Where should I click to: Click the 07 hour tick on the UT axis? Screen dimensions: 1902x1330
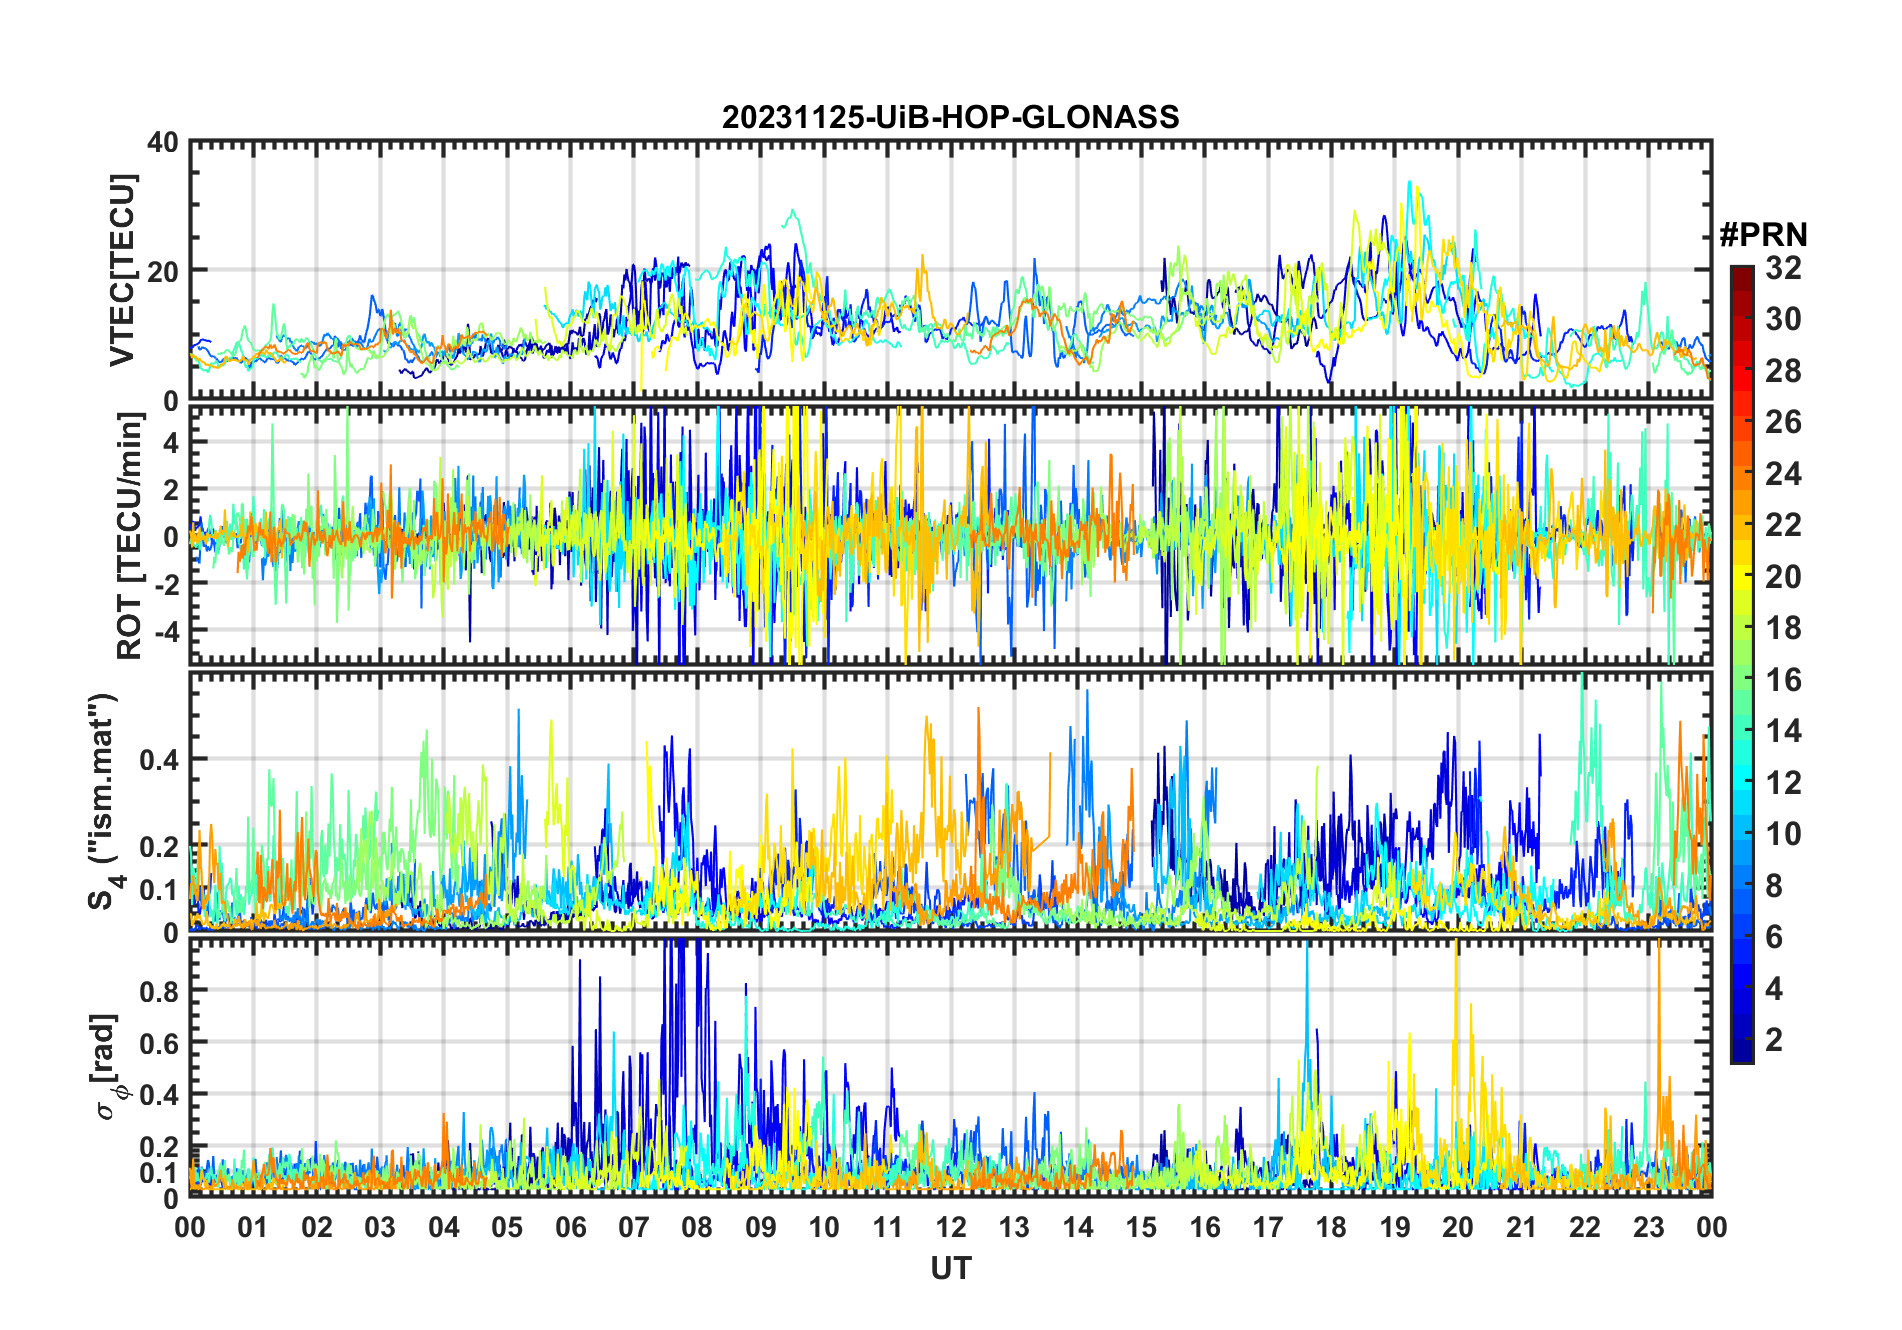click(634, 1227)
